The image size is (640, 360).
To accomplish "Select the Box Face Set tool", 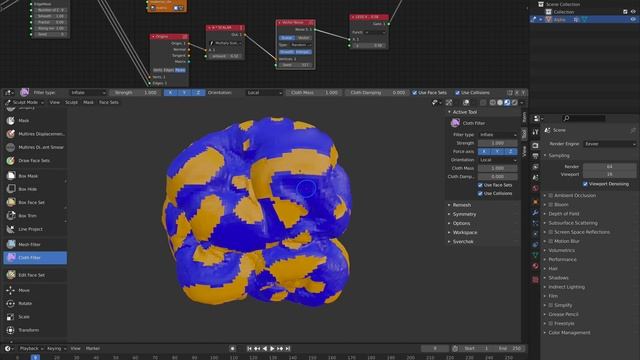I will pyautogui.click(x=35, y=202).
